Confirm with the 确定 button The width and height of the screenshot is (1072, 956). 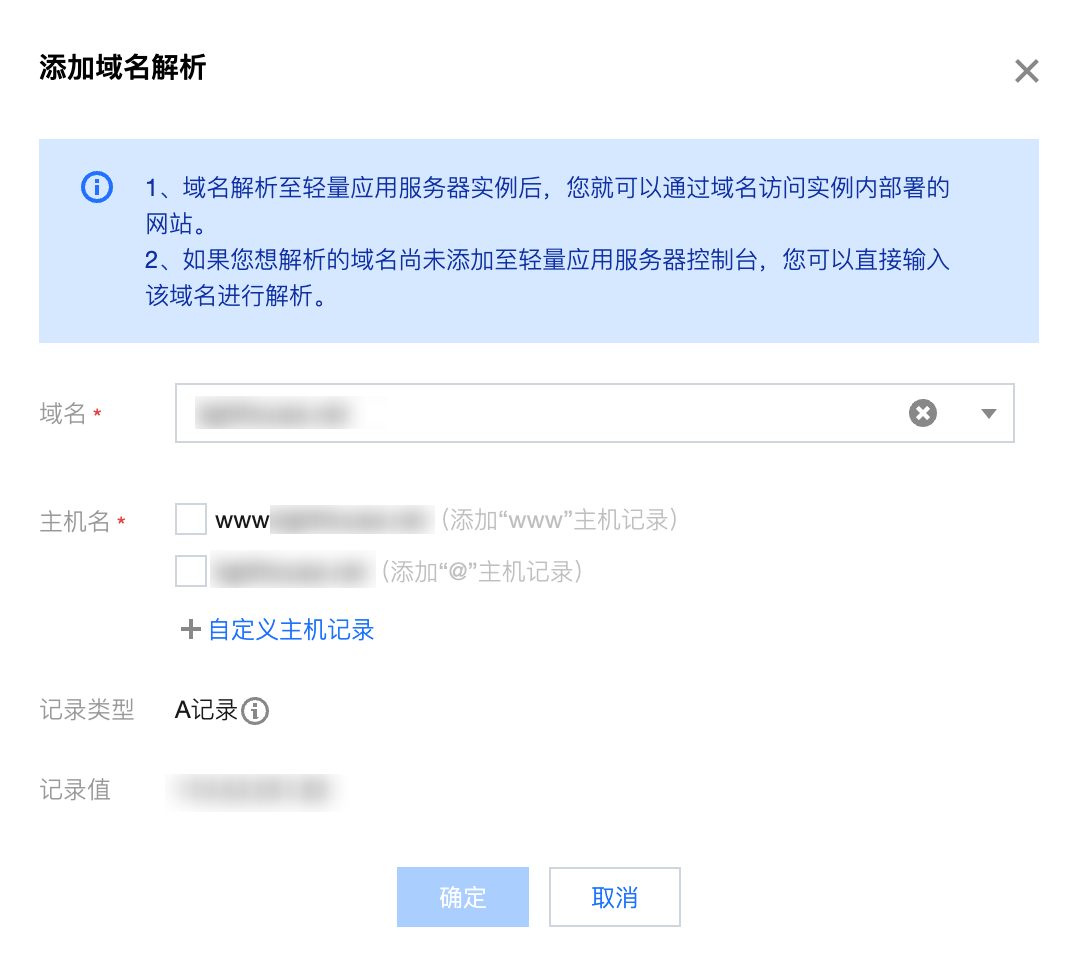[x=463, y=897]
